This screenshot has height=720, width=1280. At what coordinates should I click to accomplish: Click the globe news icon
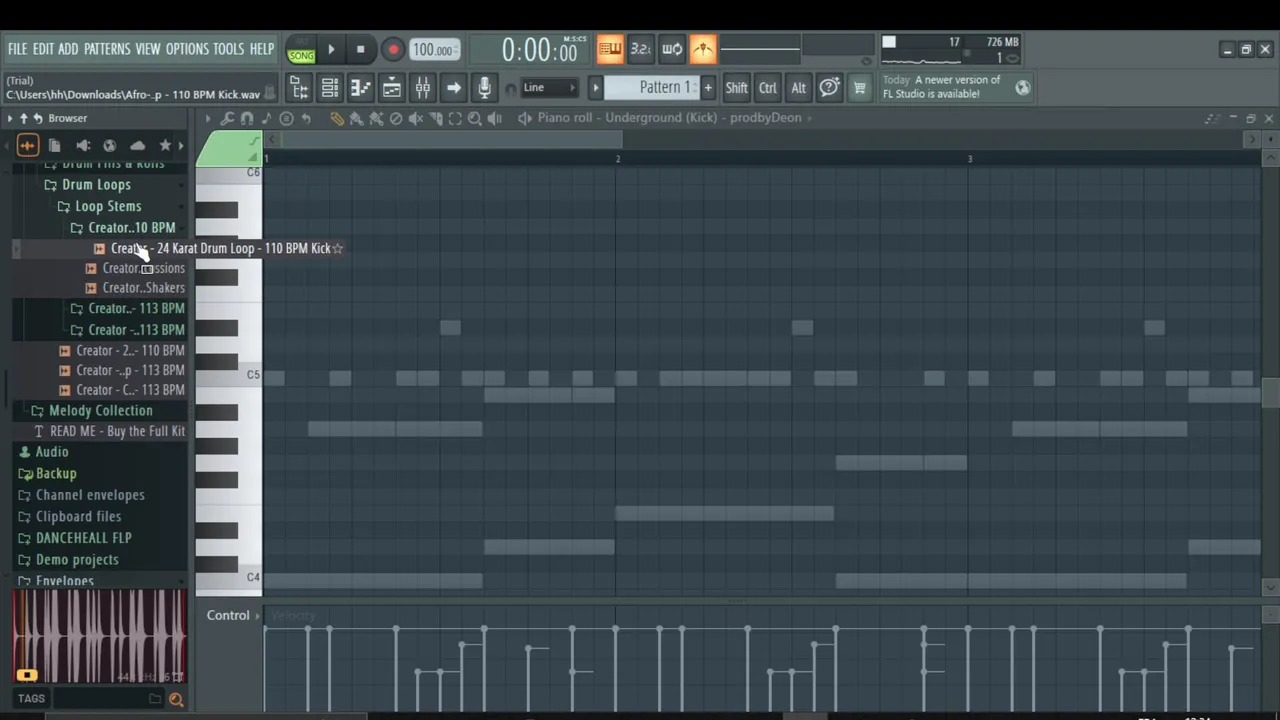tap(1022, 88)
